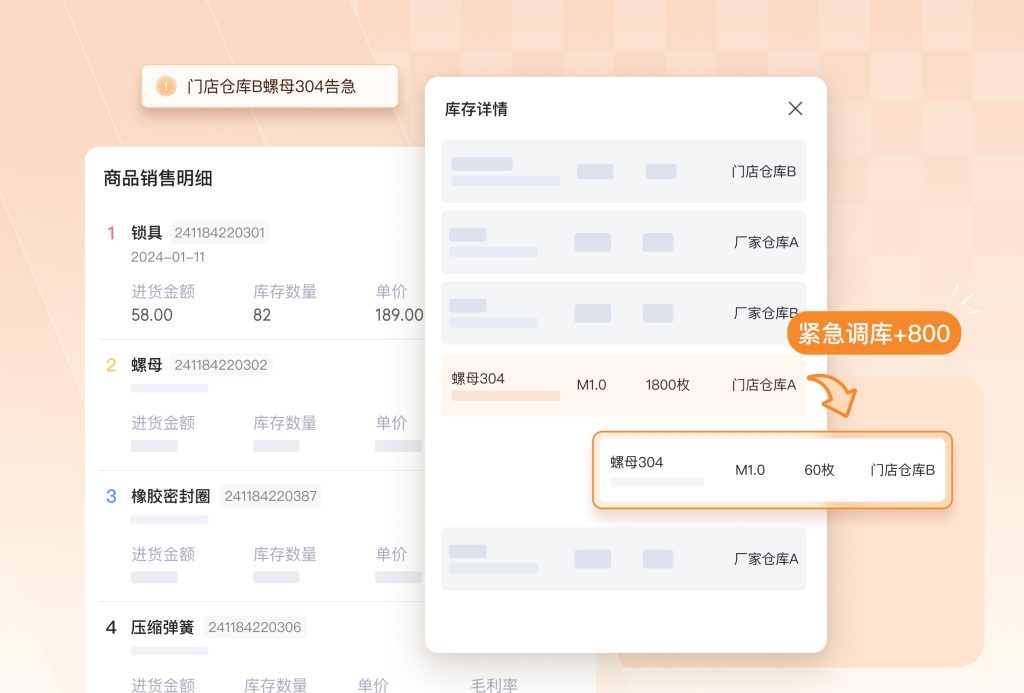Screen dimensions: 1024x693
Task: Click product code 241184220387
Action: click(270, 496)
